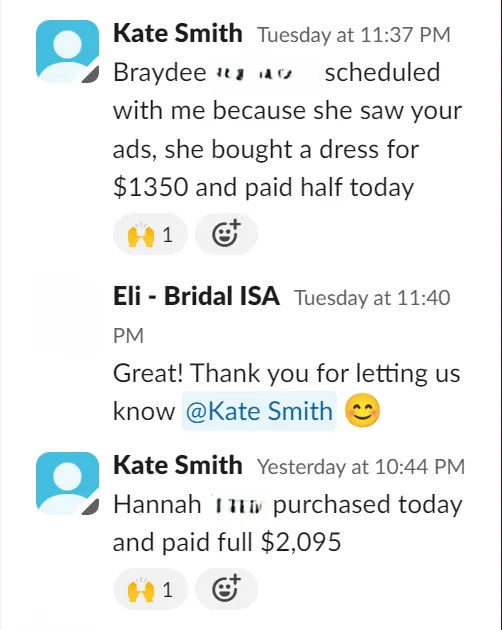Add reaction to the Braydee dress message
502x630 pixels.
point(226,234)
